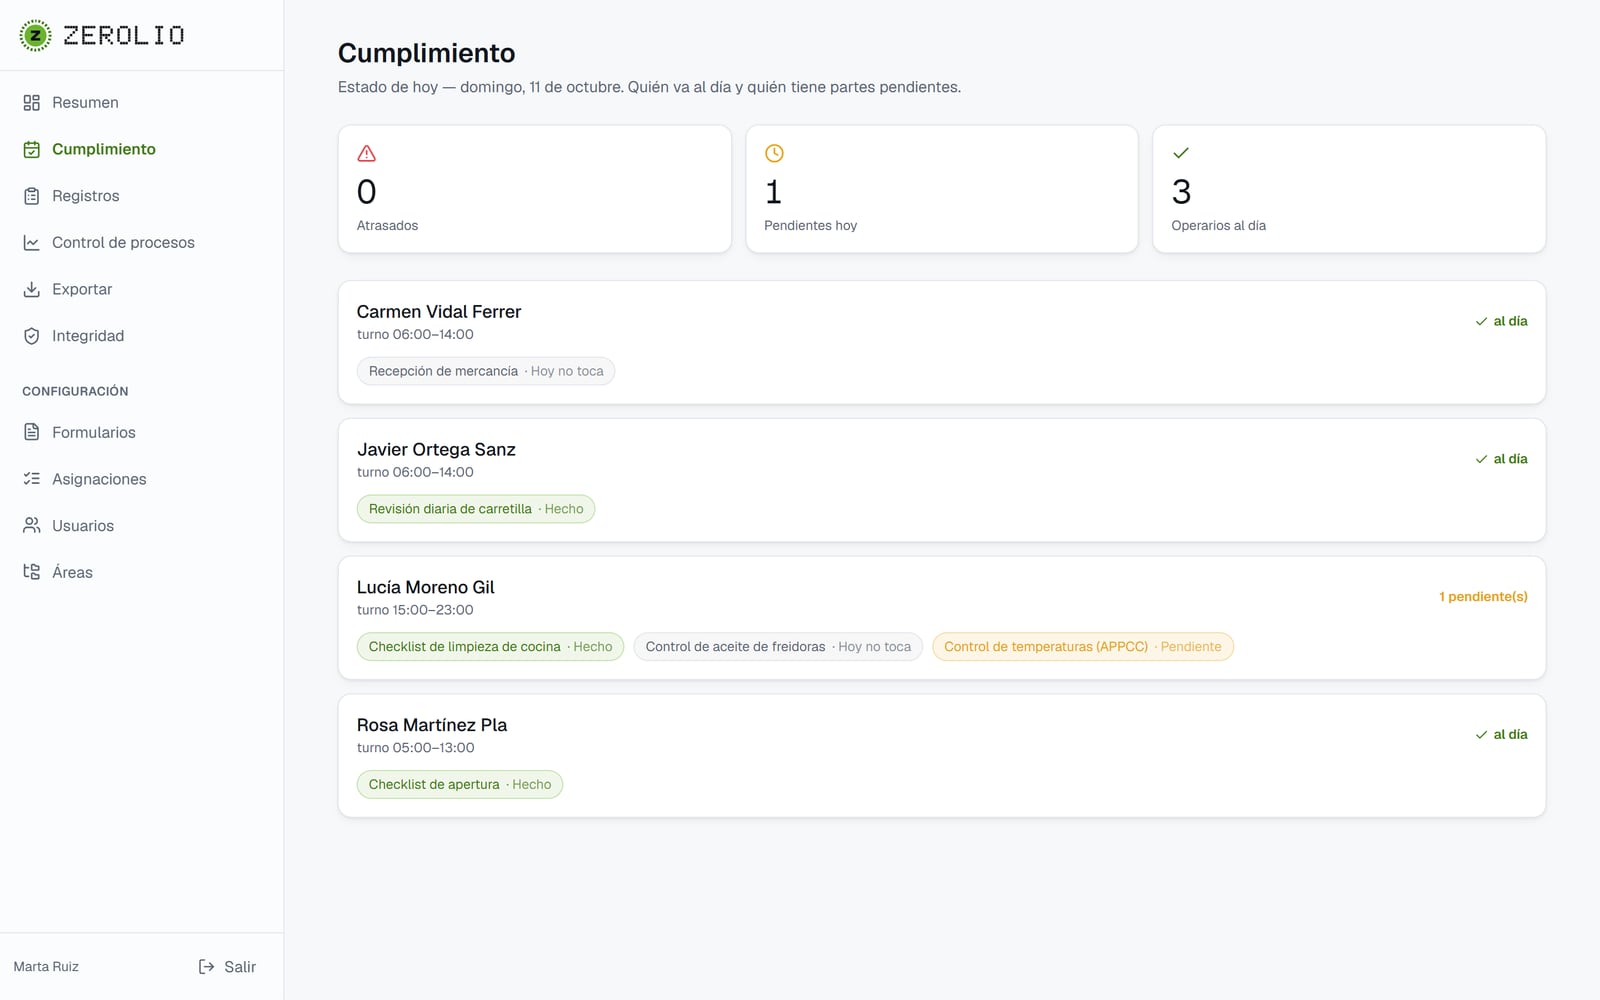Viewport: 1600px width, 1000px height.
Task: Go to Registros in the sidebar
Action: pos(142,196)
